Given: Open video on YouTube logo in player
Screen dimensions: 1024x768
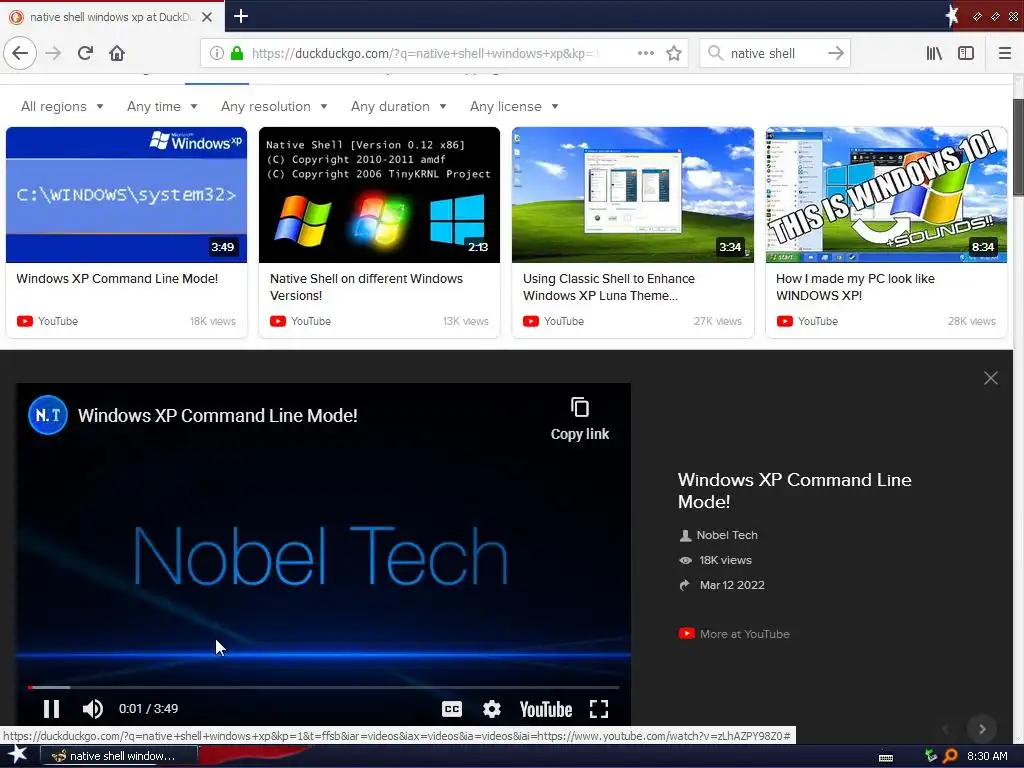Looking at the screenshot, I should coord(546,709).
